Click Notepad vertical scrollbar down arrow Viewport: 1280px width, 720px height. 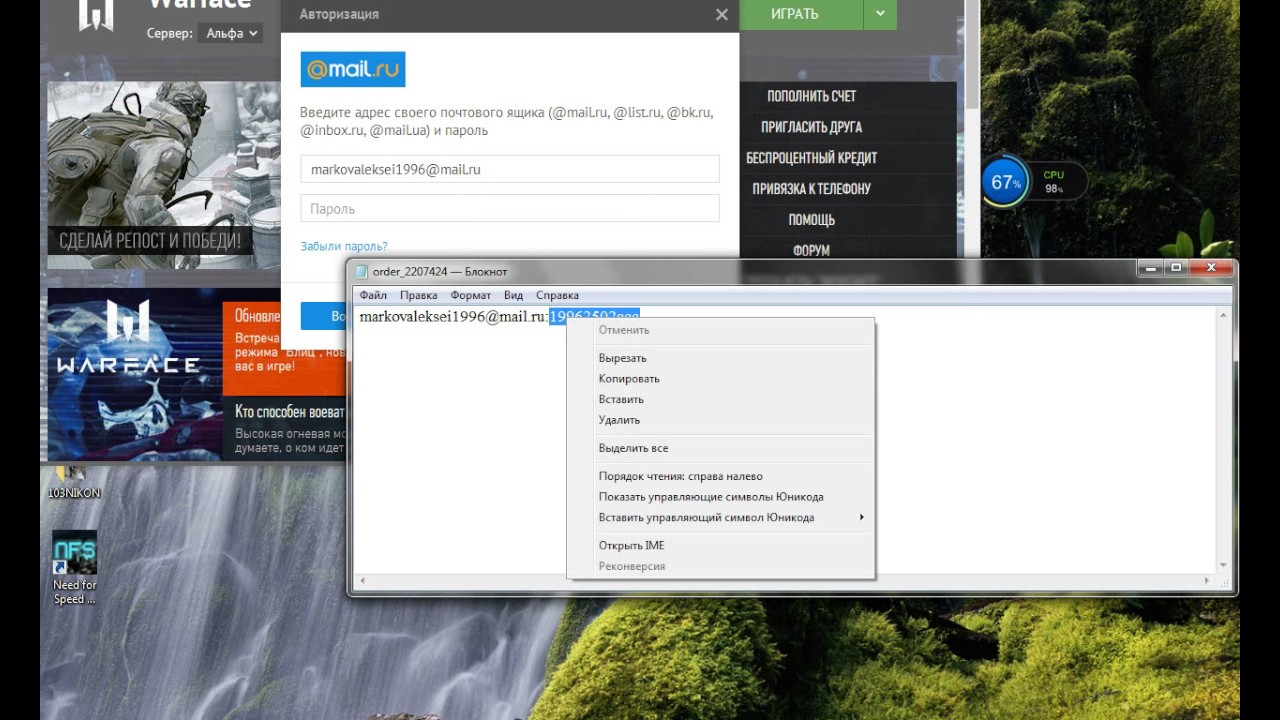click(x=1223, y=566)
